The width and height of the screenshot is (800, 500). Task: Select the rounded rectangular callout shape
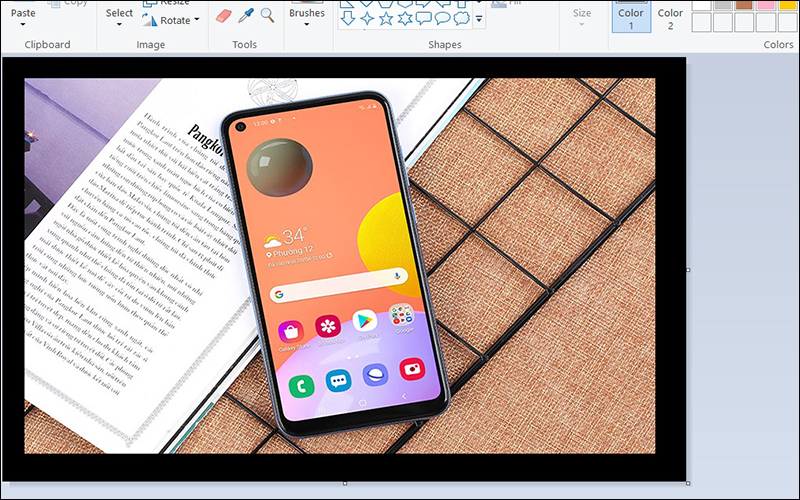point(424,18)
